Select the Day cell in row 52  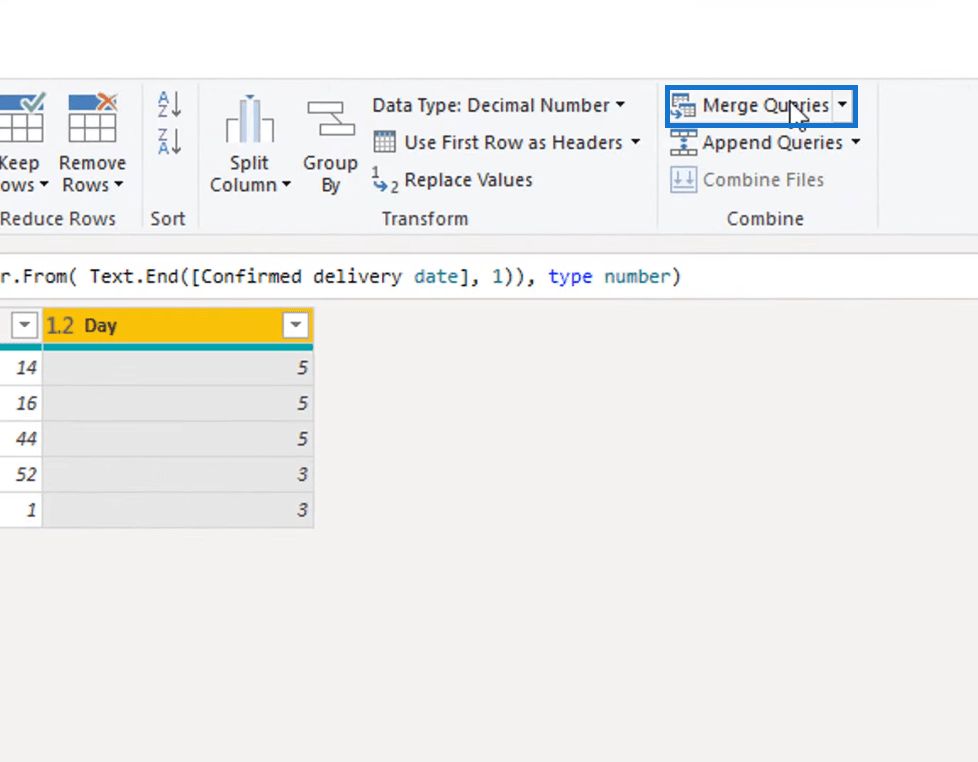click(x=178, y=475)
